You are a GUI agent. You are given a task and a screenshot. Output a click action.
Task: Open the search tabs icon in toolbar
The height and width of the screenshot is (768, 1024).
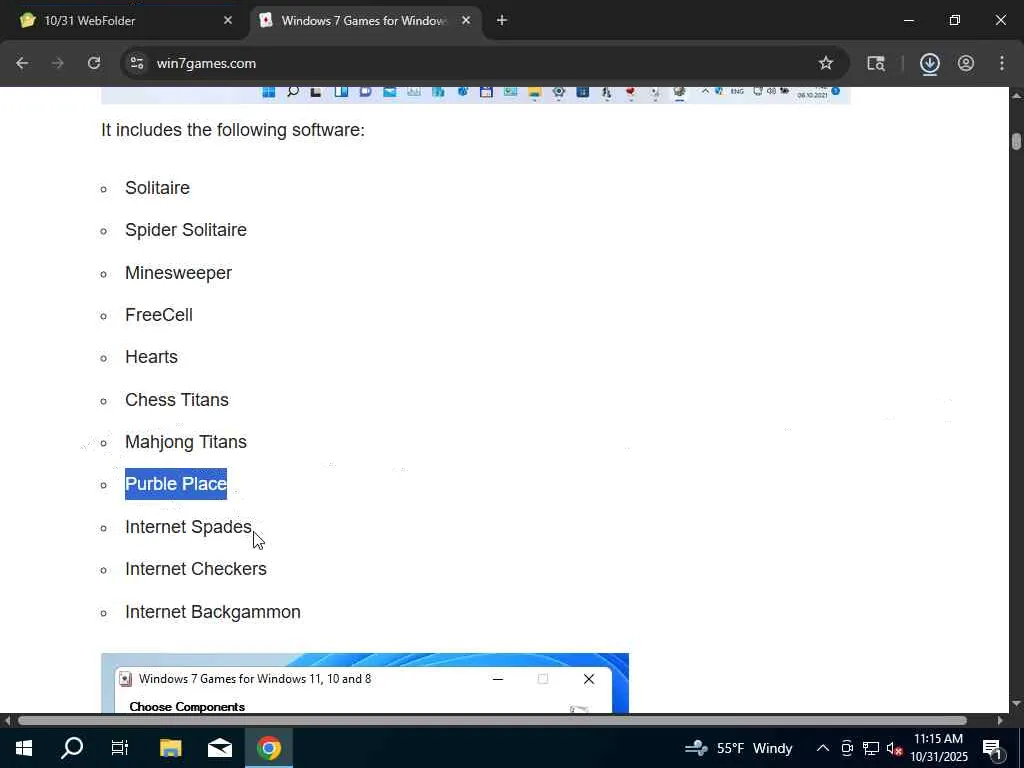point(876,63)
